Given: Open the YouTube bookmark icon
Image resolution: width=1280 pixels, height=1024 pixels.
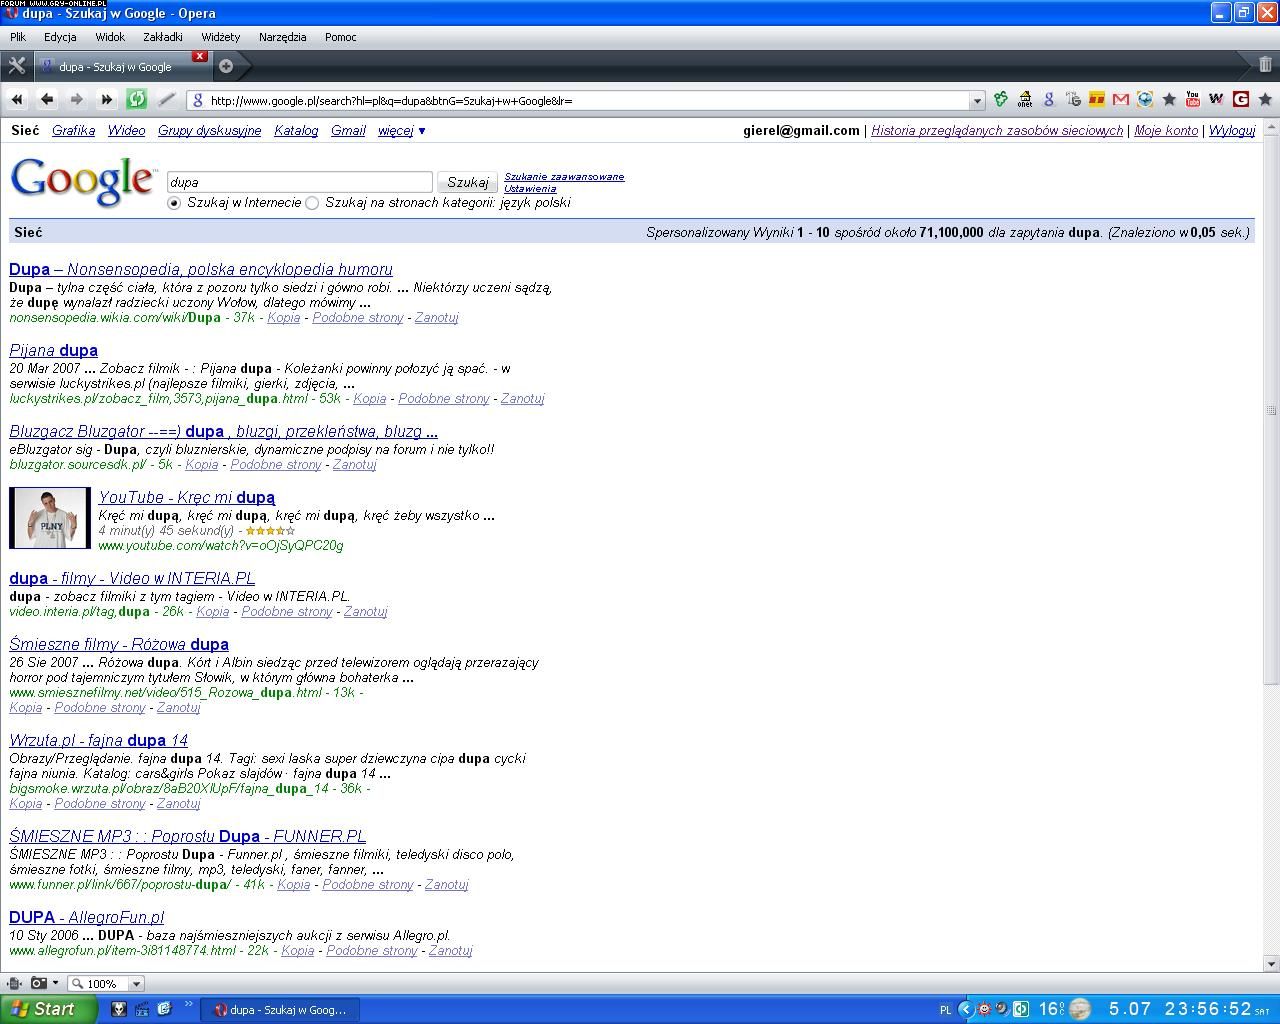Looking at the screenshot, I should coord(1192,99).
